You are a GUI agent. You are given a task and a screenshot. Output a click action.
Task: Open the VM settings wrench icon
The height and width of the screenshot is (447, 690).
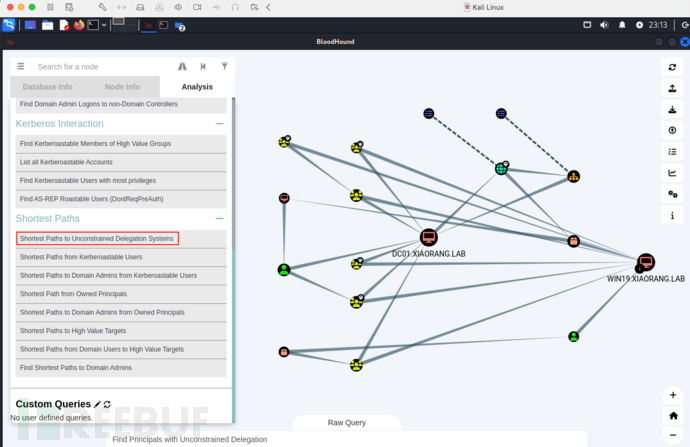coord(102,7)
